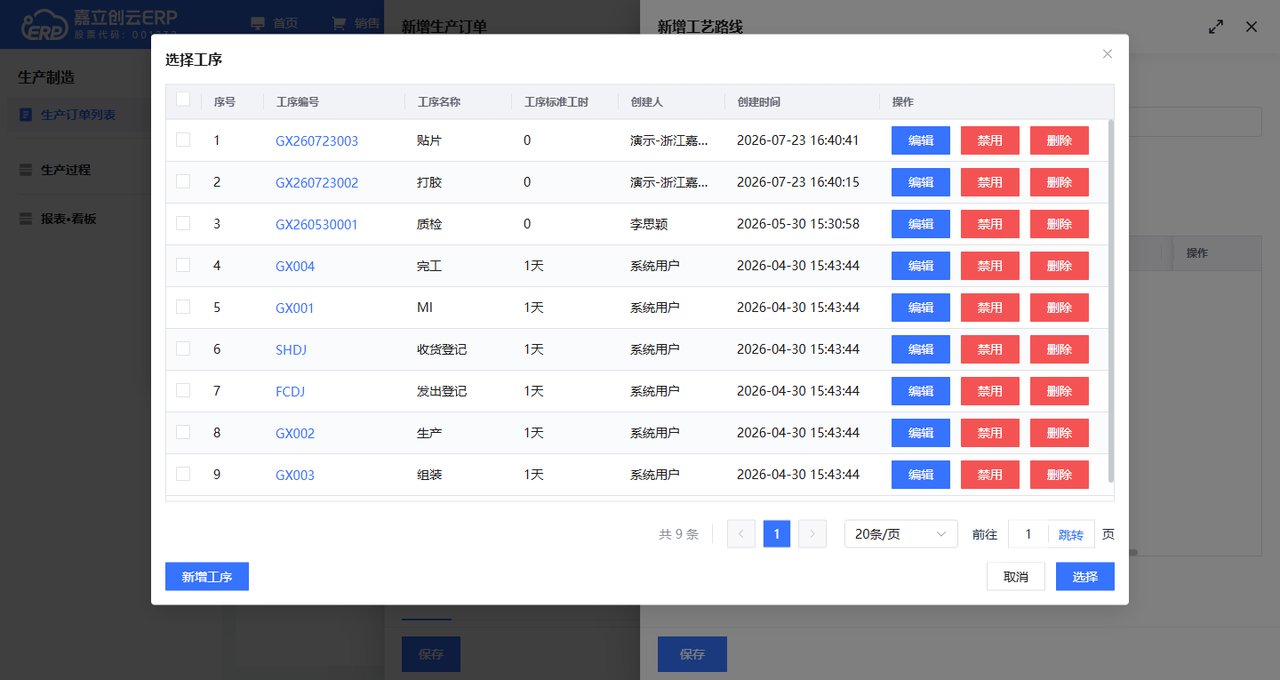1280x680 pixels.
Task: Click the 取消 button
Action: 1016,577
